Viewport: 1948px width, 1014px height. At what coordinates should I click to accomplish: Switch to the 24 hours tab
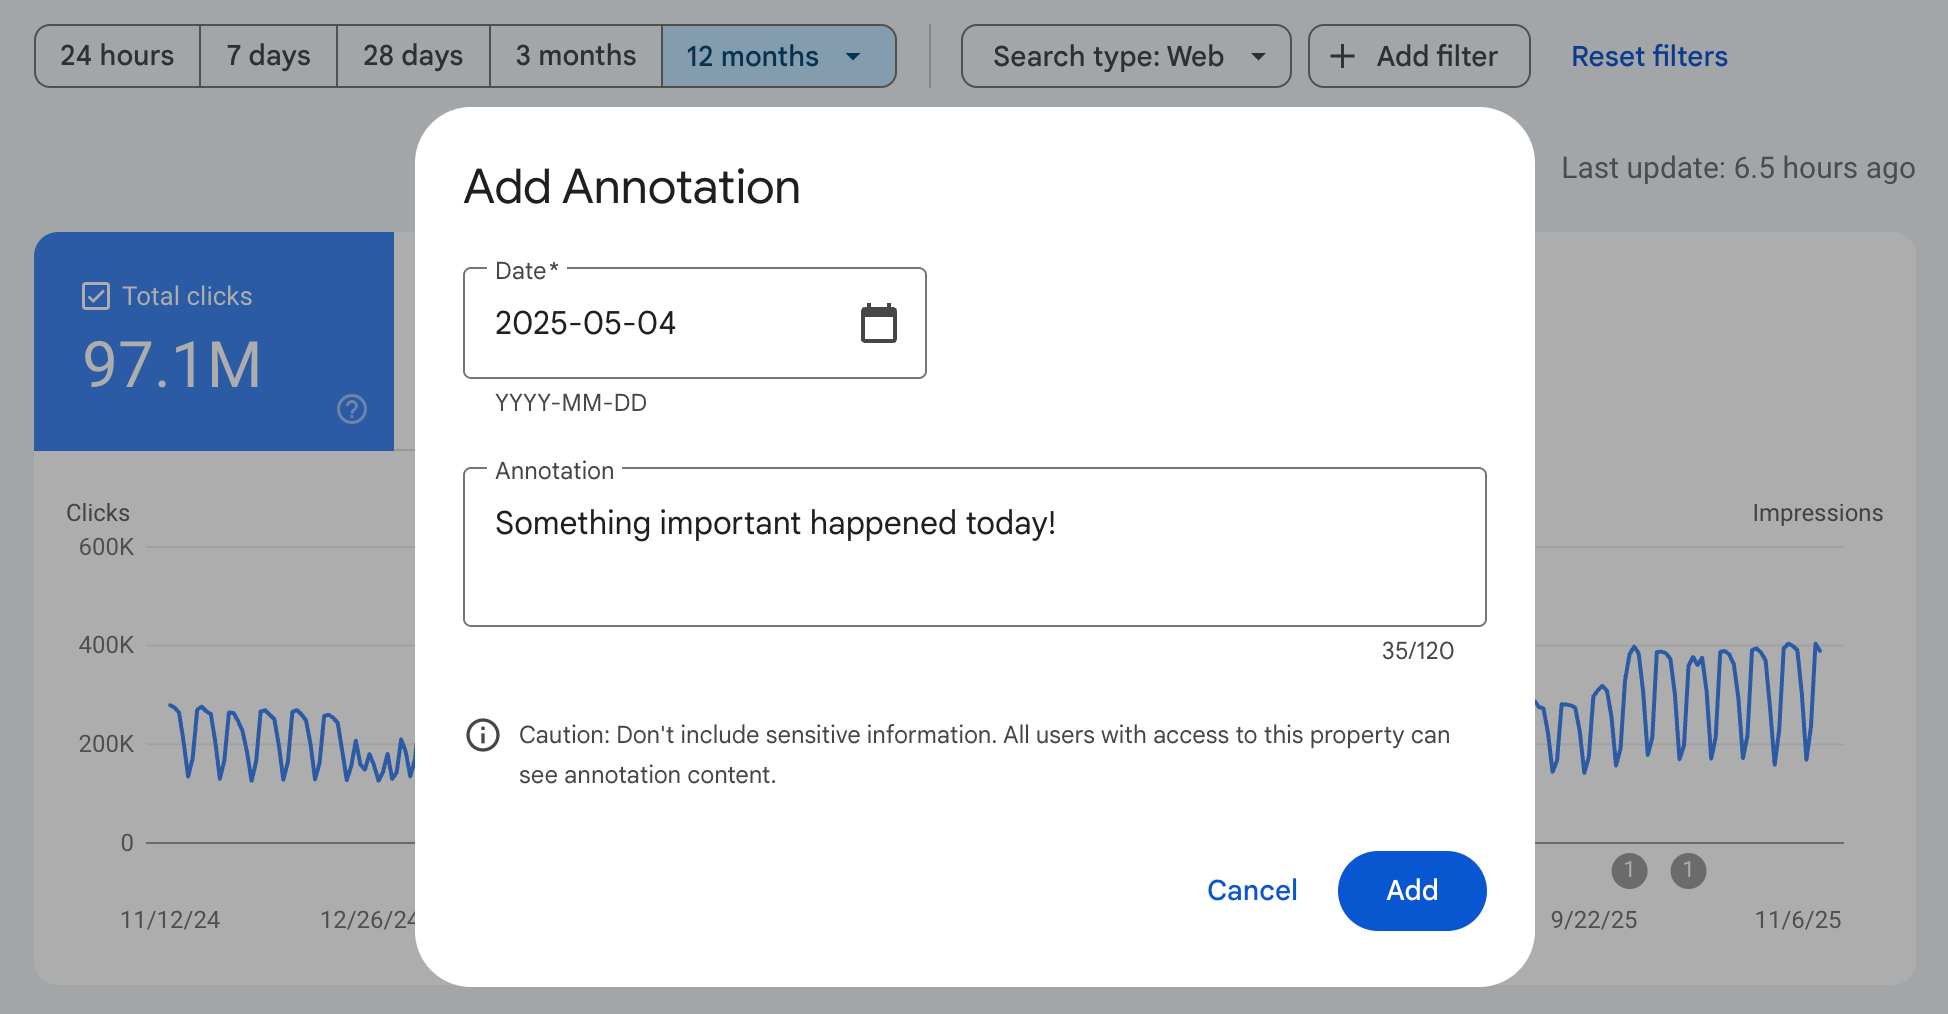tap(116, 56)
